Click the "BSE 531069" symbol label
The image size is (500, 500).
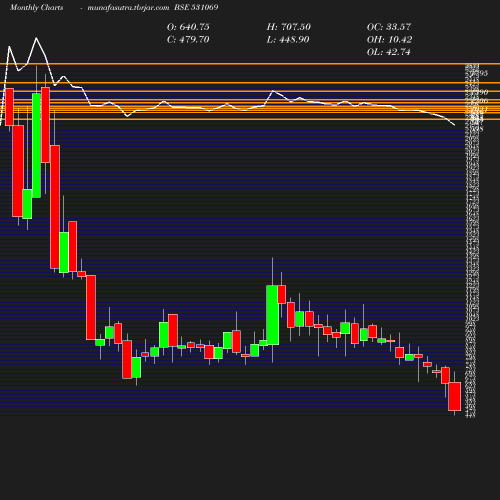pyautogui.click(x=196, y=7)
